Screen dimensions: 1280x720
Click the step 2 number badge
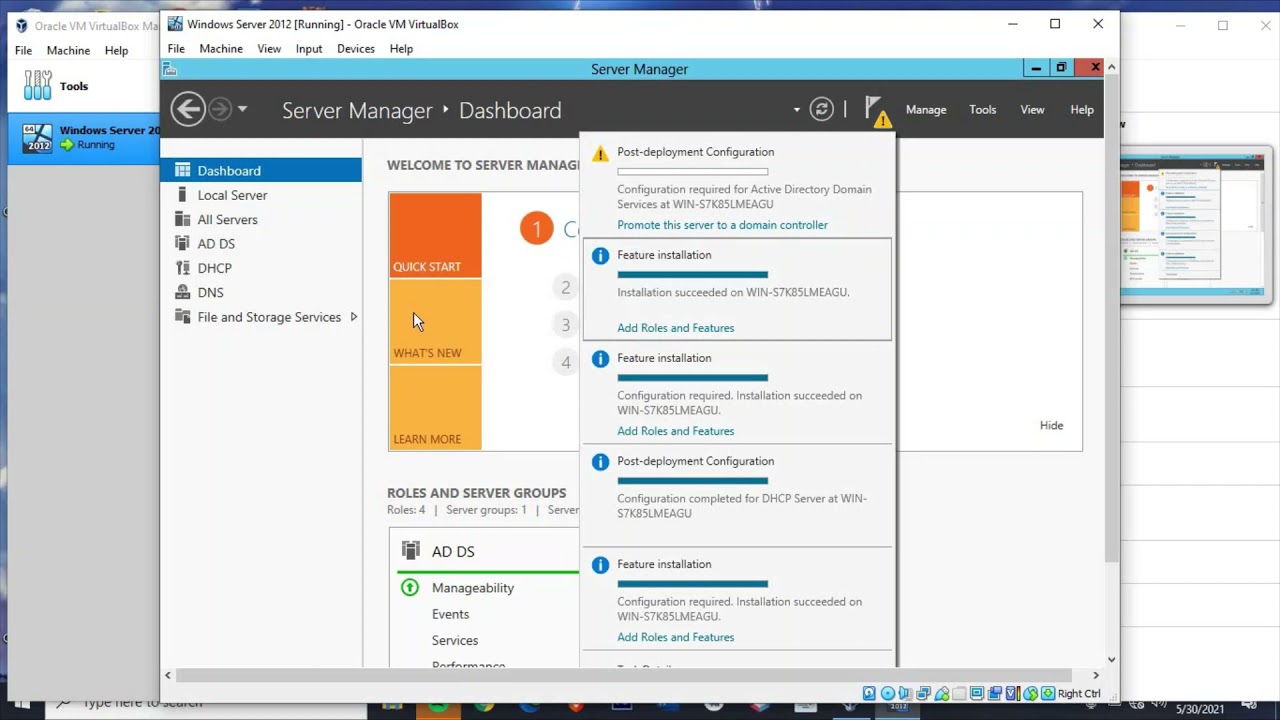565,288
